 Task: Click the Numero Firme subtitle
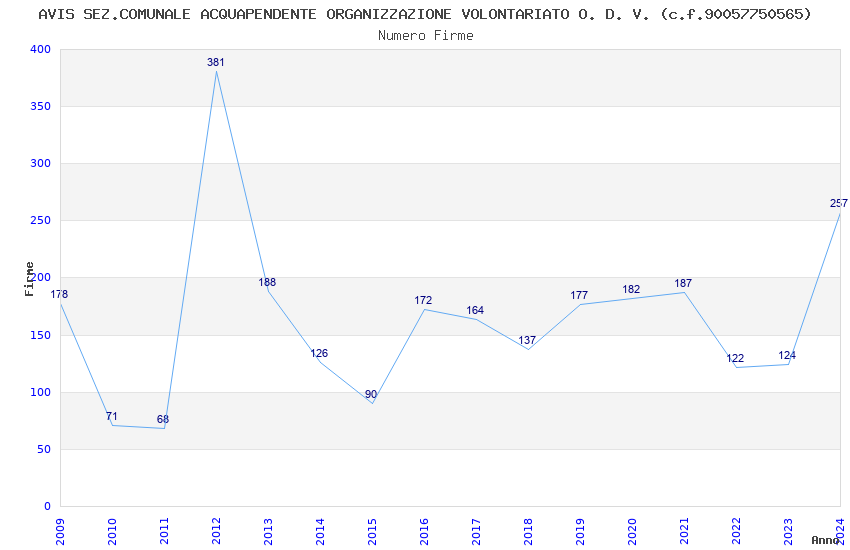(x=426, y=36)
